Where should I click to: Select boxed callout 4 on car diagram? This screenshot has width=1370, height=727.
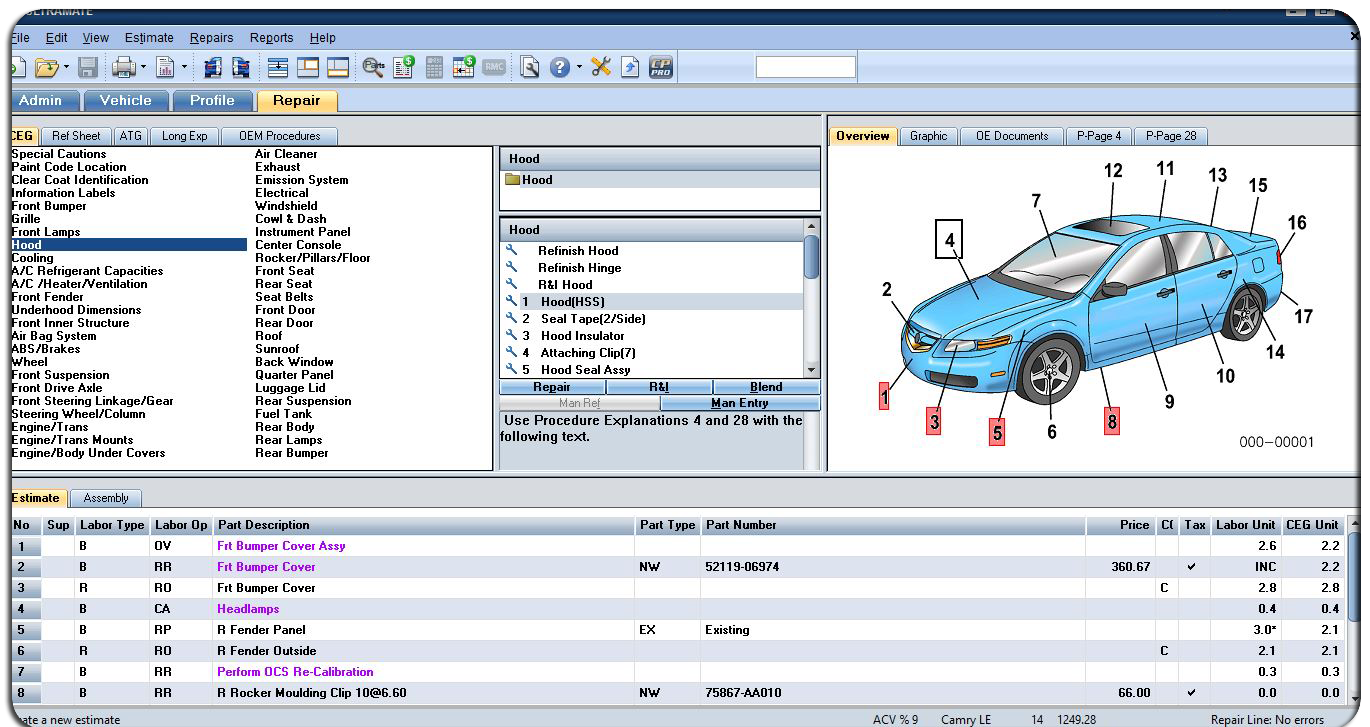click(x=949, y=239)
